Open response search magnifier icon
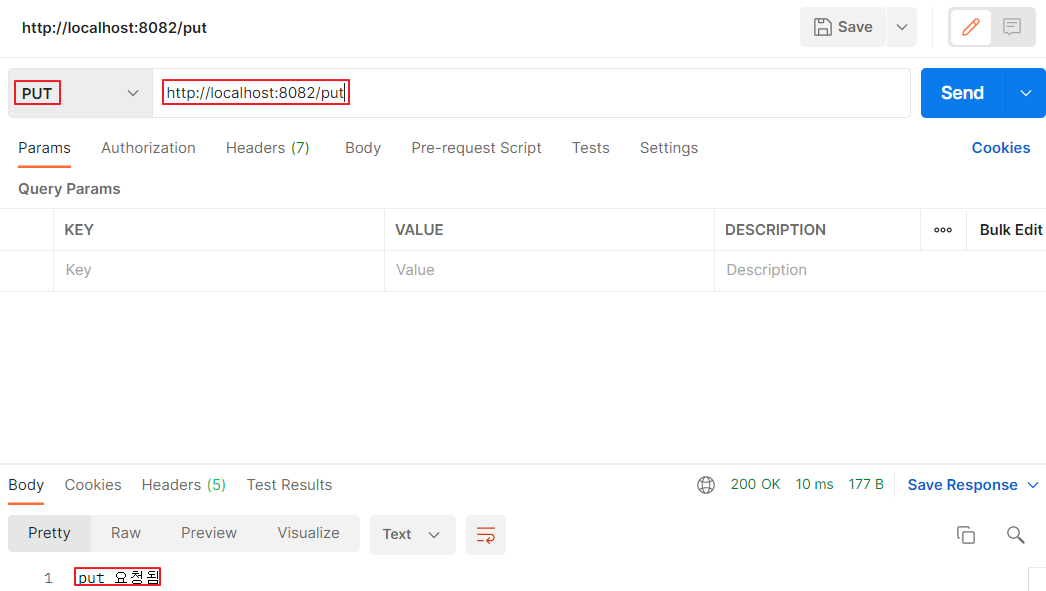Screen dimensions: 1046x591 (1015, 534)
